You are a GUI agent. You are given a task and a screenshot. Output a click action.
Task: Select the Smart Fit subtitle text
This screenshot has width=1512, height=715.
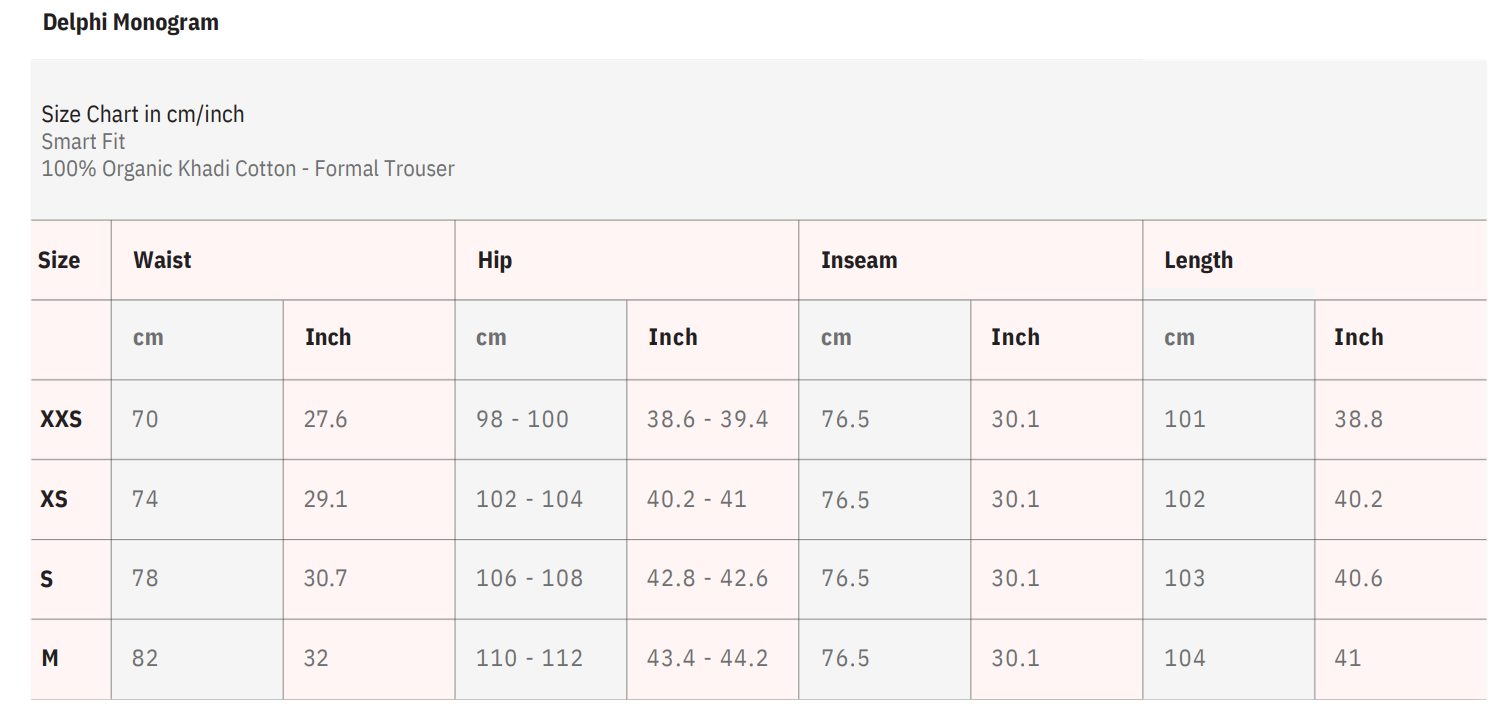(84, 142)
